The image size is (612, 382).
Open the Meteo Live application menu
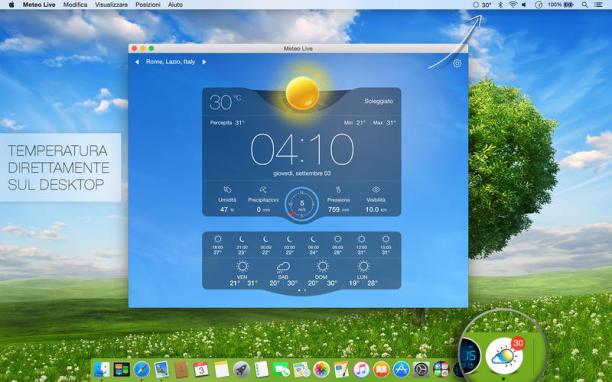(39, 5)
